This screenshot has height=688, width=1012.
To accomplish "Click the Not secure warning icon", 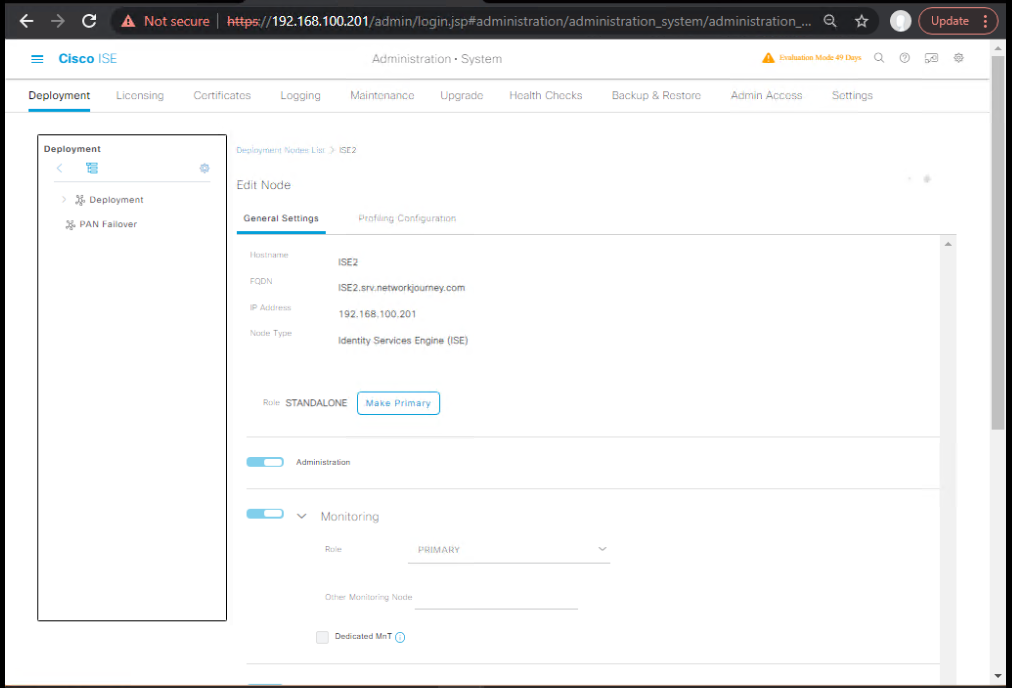I will point(128,21).
